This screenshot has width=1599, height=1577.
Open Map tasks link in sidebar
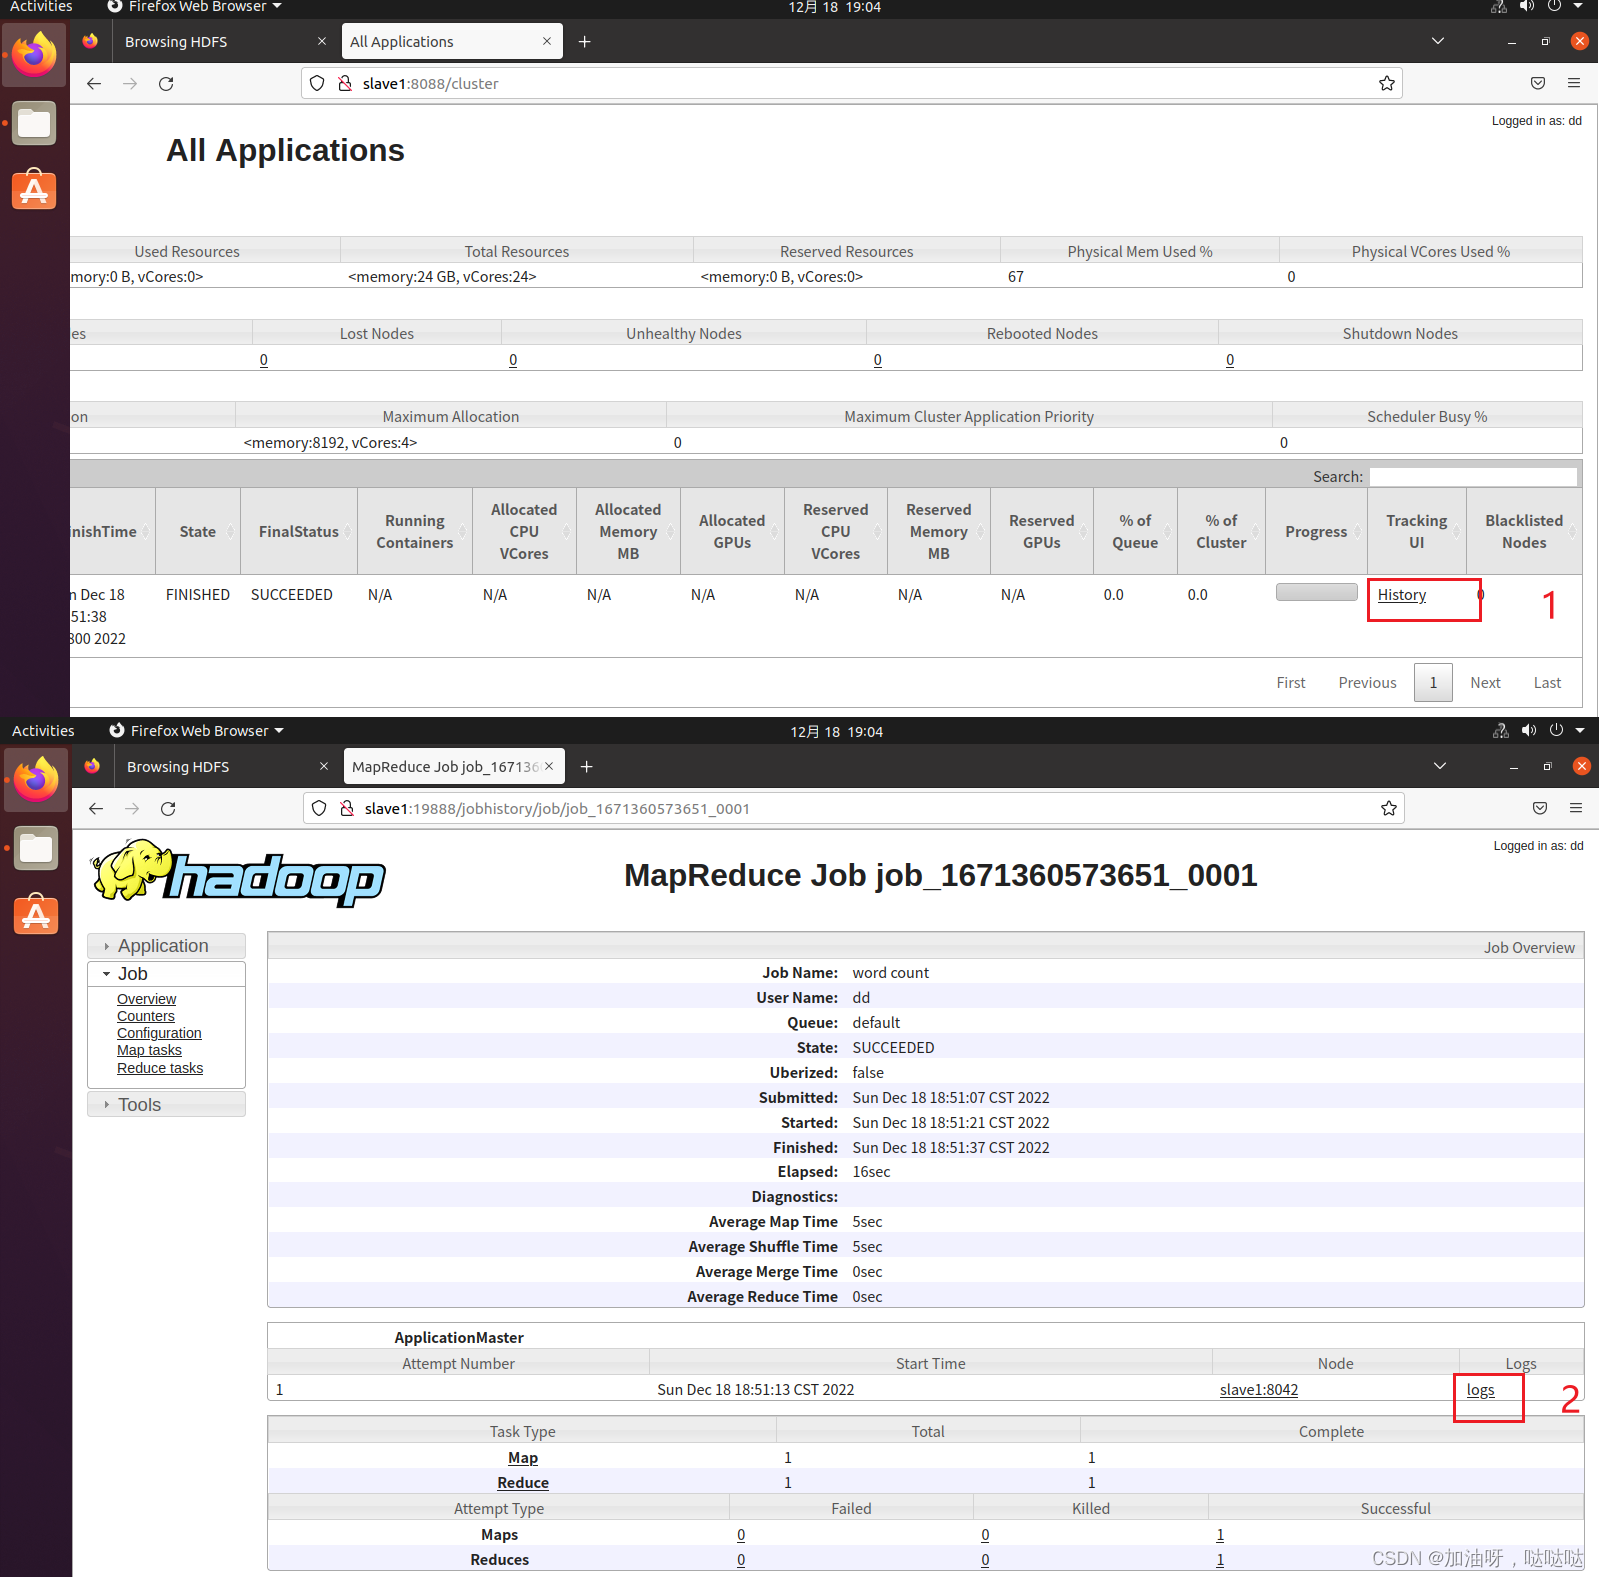coord(149,1050)
